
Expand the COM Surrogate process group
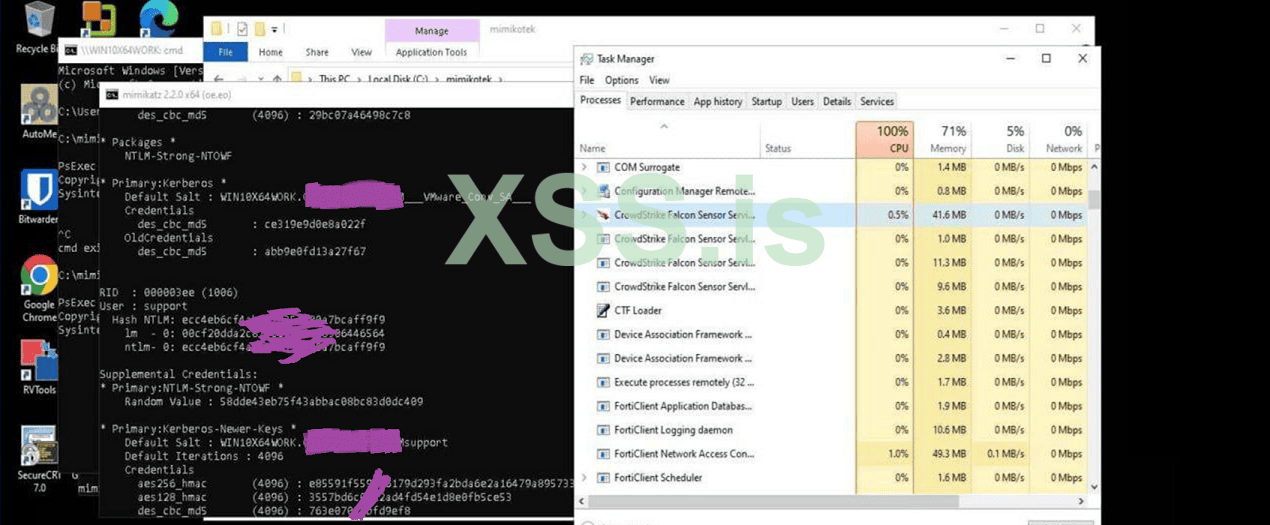[x=584, y=167]
